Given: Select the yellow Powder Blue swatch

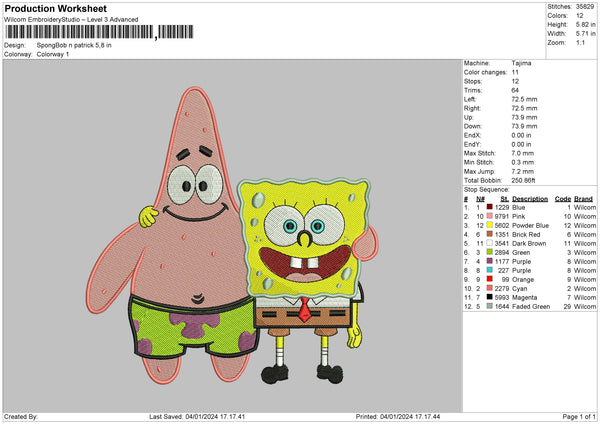Looking at the screenshot, I should (489, 225).
